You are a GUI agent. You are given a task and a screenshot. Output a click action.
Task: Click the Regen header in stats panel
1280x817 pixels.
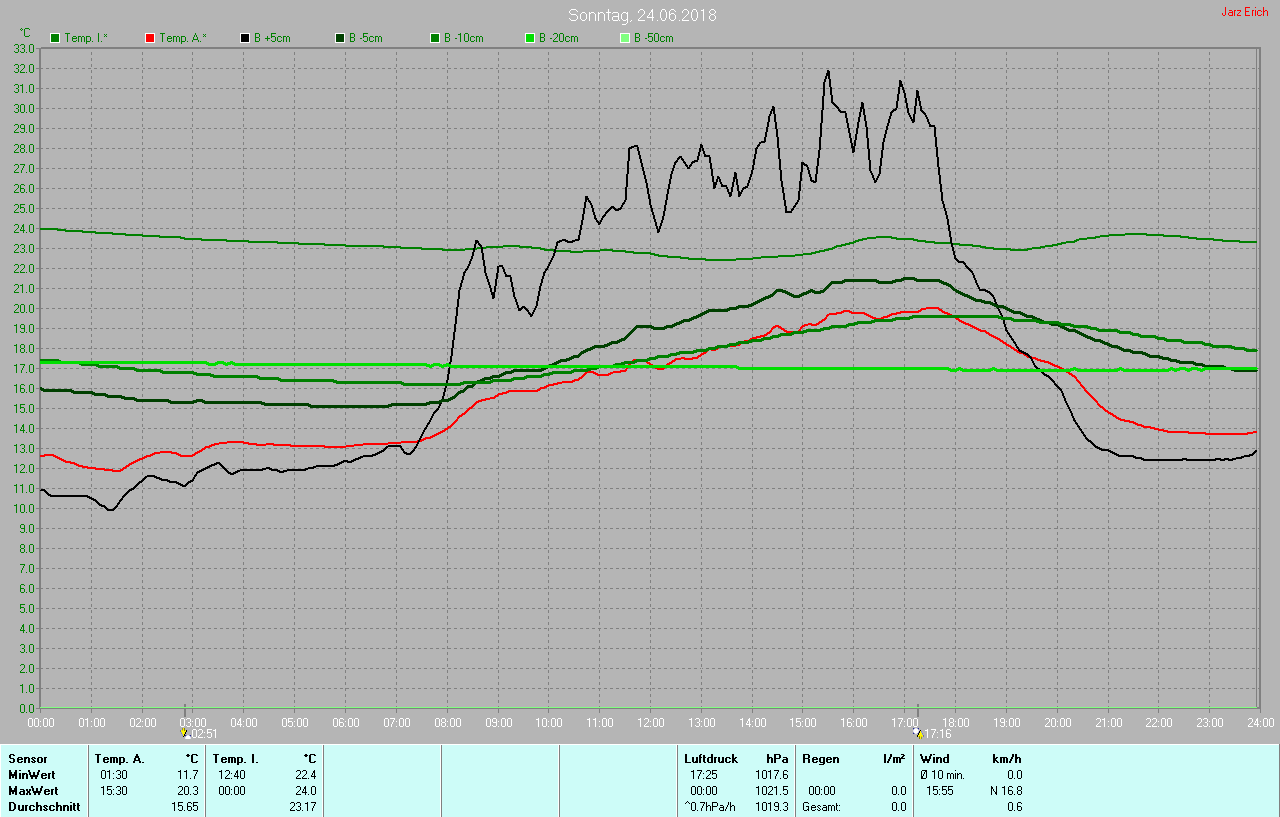820,759
